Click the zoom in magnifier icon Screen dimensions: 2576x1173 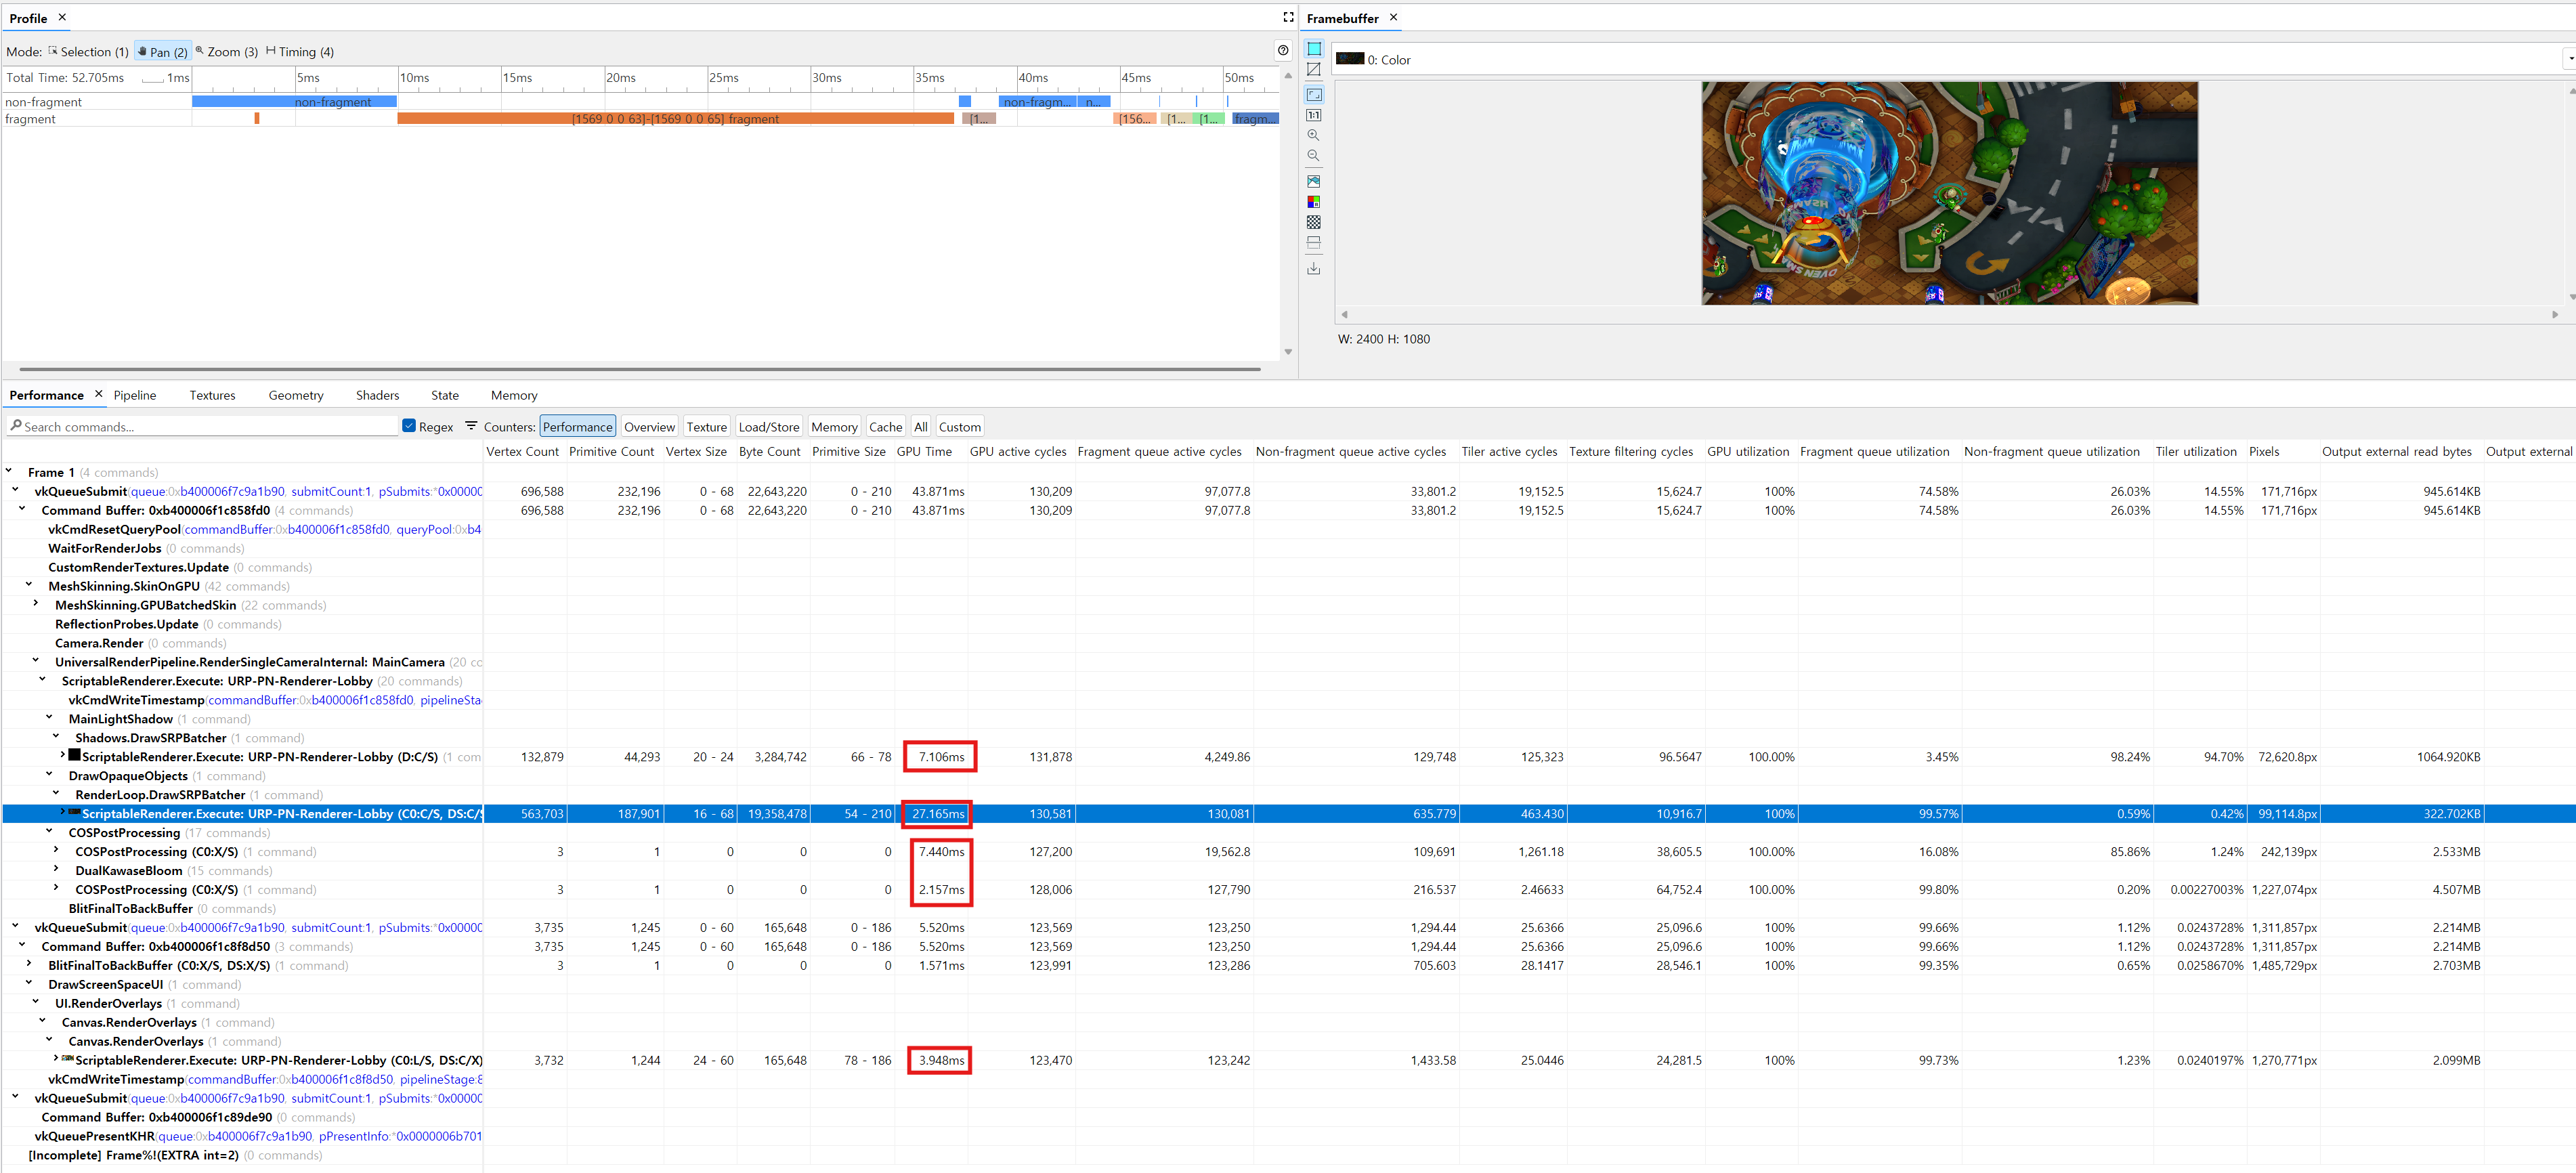pyautogui.click(x=1314, y=135)
